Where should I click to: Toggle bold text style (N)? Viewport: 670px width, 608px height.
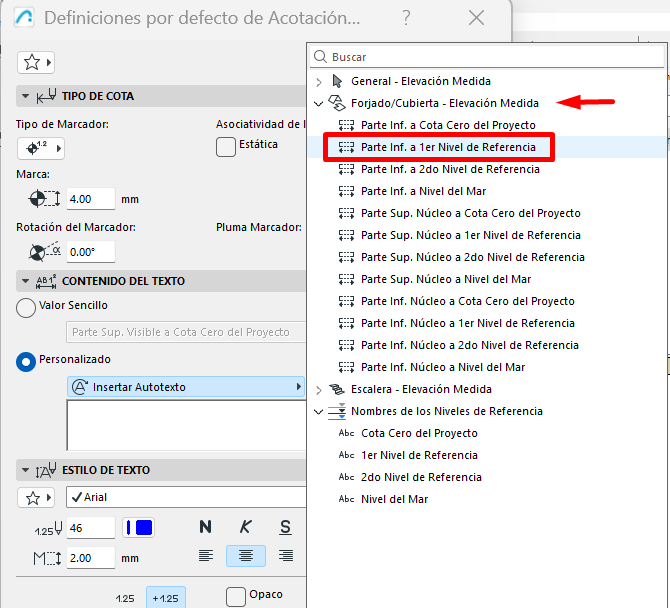click(206, 527)
